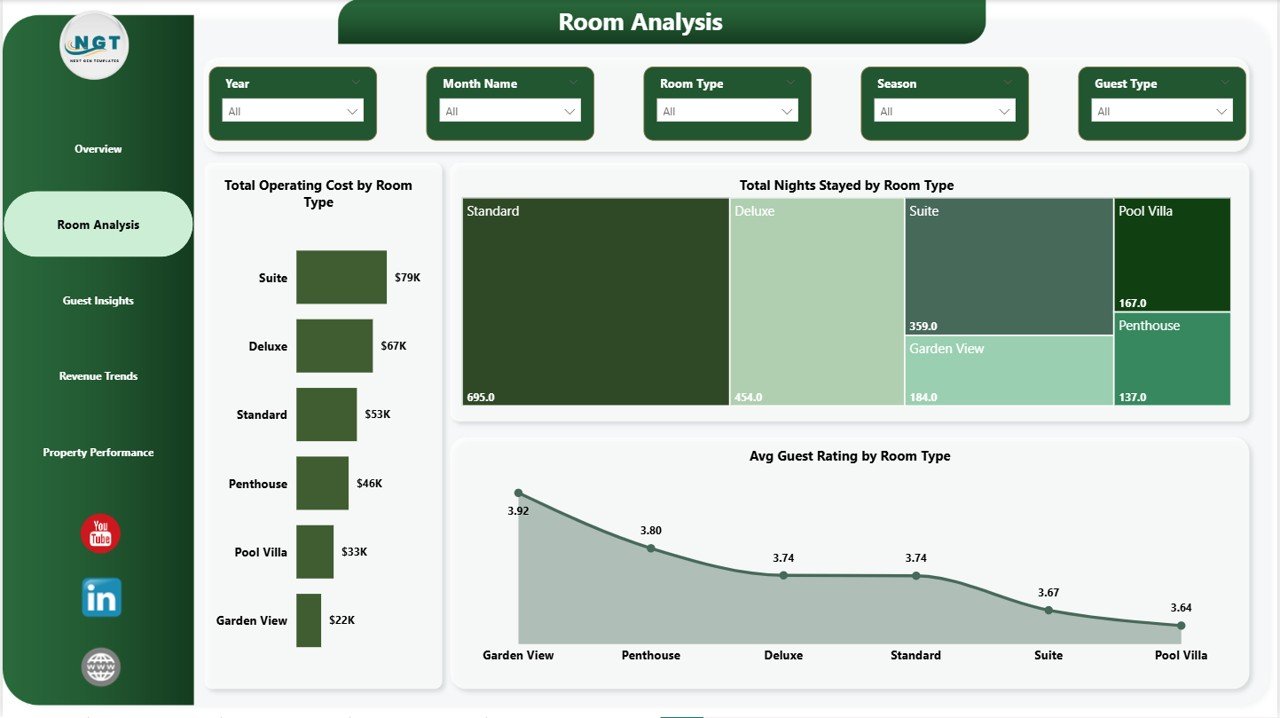Expand the Guest Type dropdown
This screenshot has width=1280, height=718.
1161,111
